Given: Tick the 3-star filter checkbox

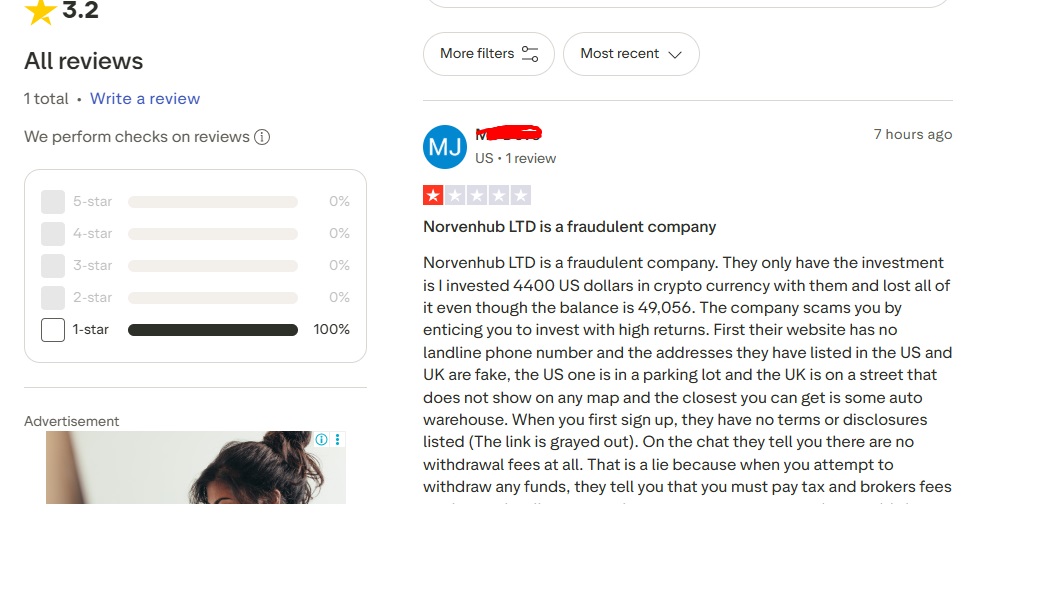Looking at the screenshot, I should pos(53,266).
